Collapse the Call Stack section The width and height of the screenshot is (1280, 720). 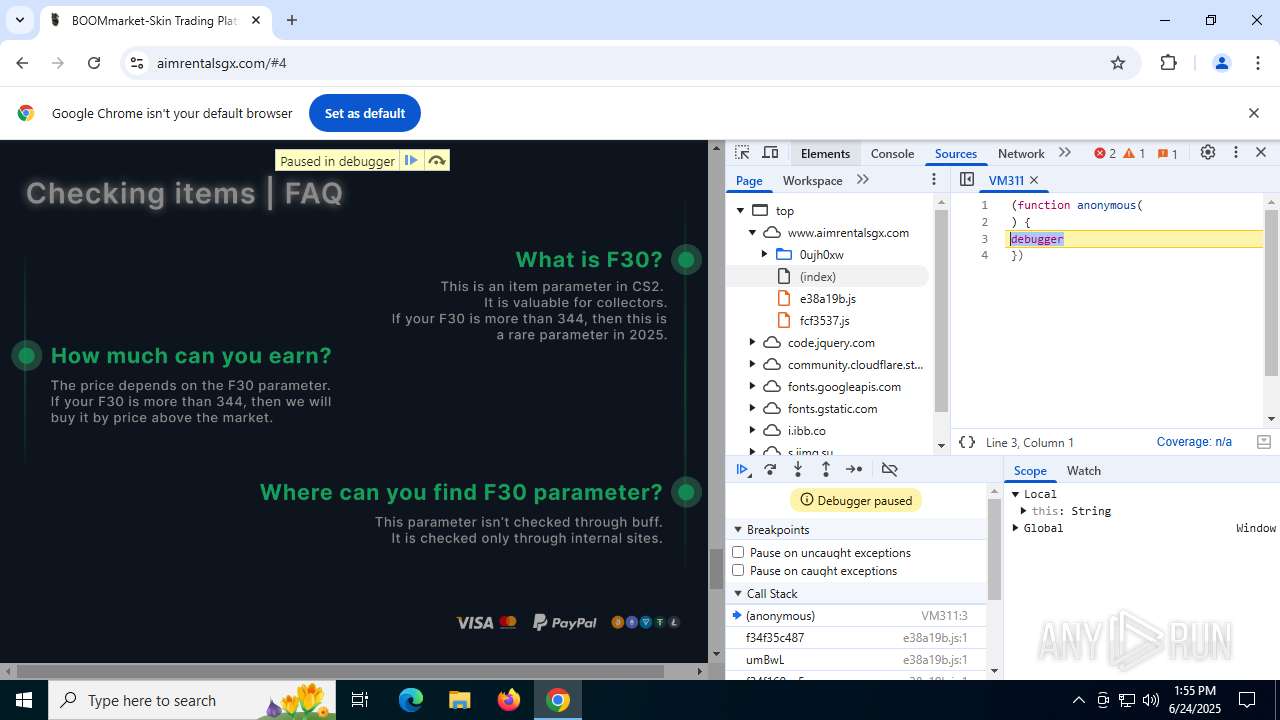point(738,594)
